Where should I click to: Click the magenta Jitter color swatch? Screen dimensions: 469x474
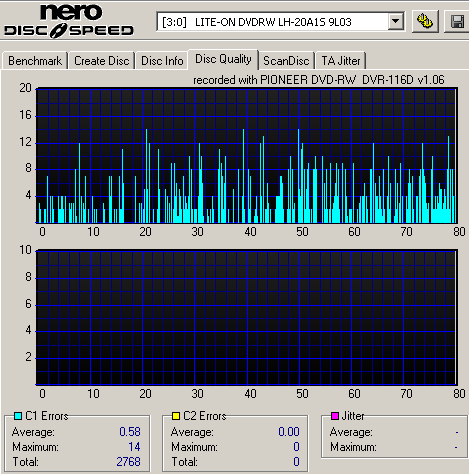335,416
